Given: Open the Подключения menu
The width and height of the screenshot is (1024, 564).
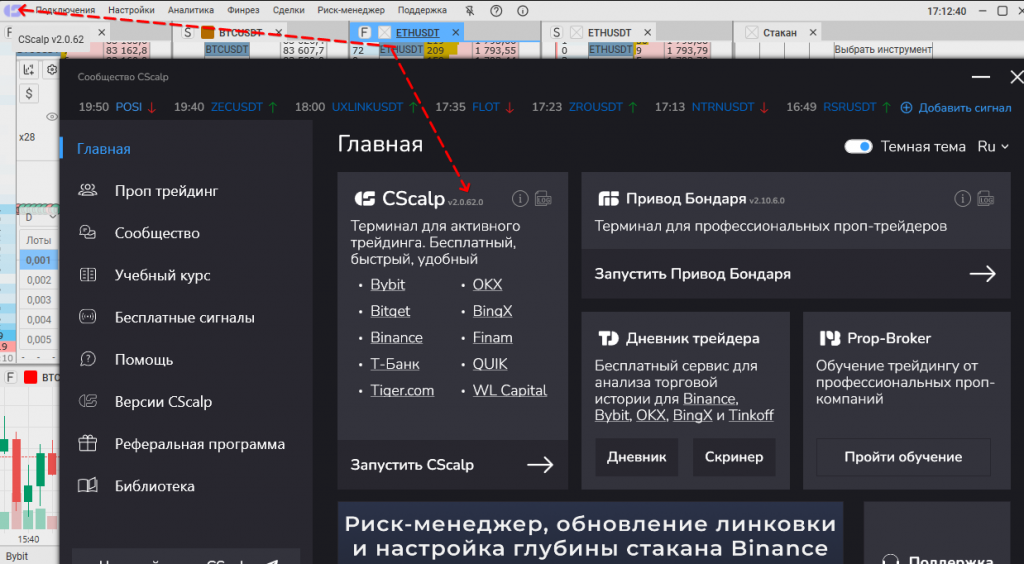Looking at the screenshot, I should [65, 10].
